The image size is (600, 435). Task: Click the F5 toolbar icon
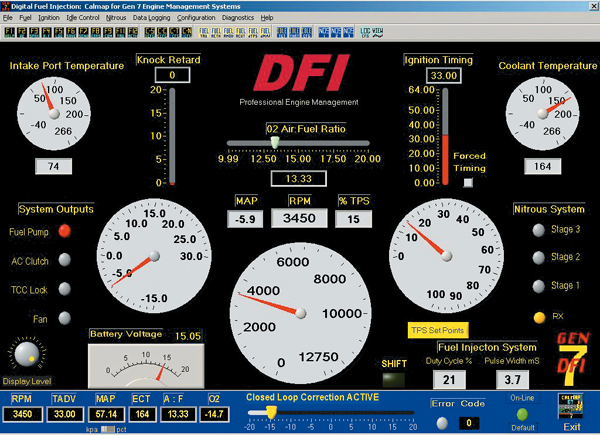tap(59, 32)
